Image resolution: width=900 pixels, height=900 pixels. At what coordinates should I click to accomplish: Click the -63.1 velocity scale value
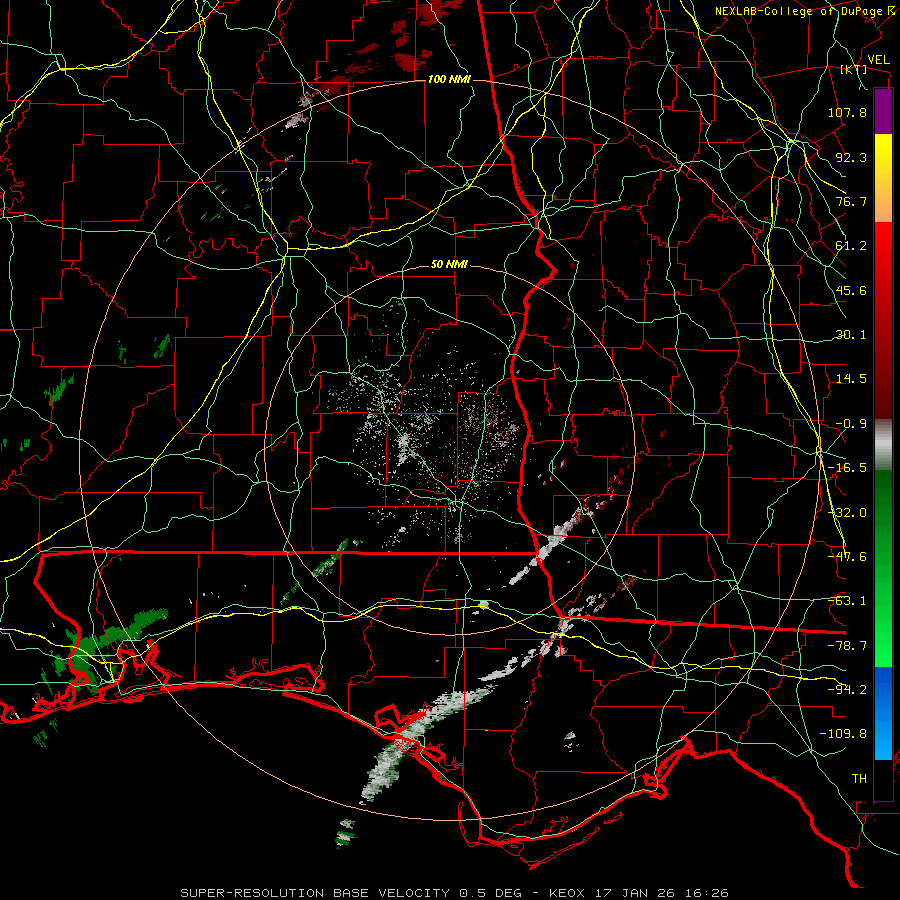(x=847, y=601)
